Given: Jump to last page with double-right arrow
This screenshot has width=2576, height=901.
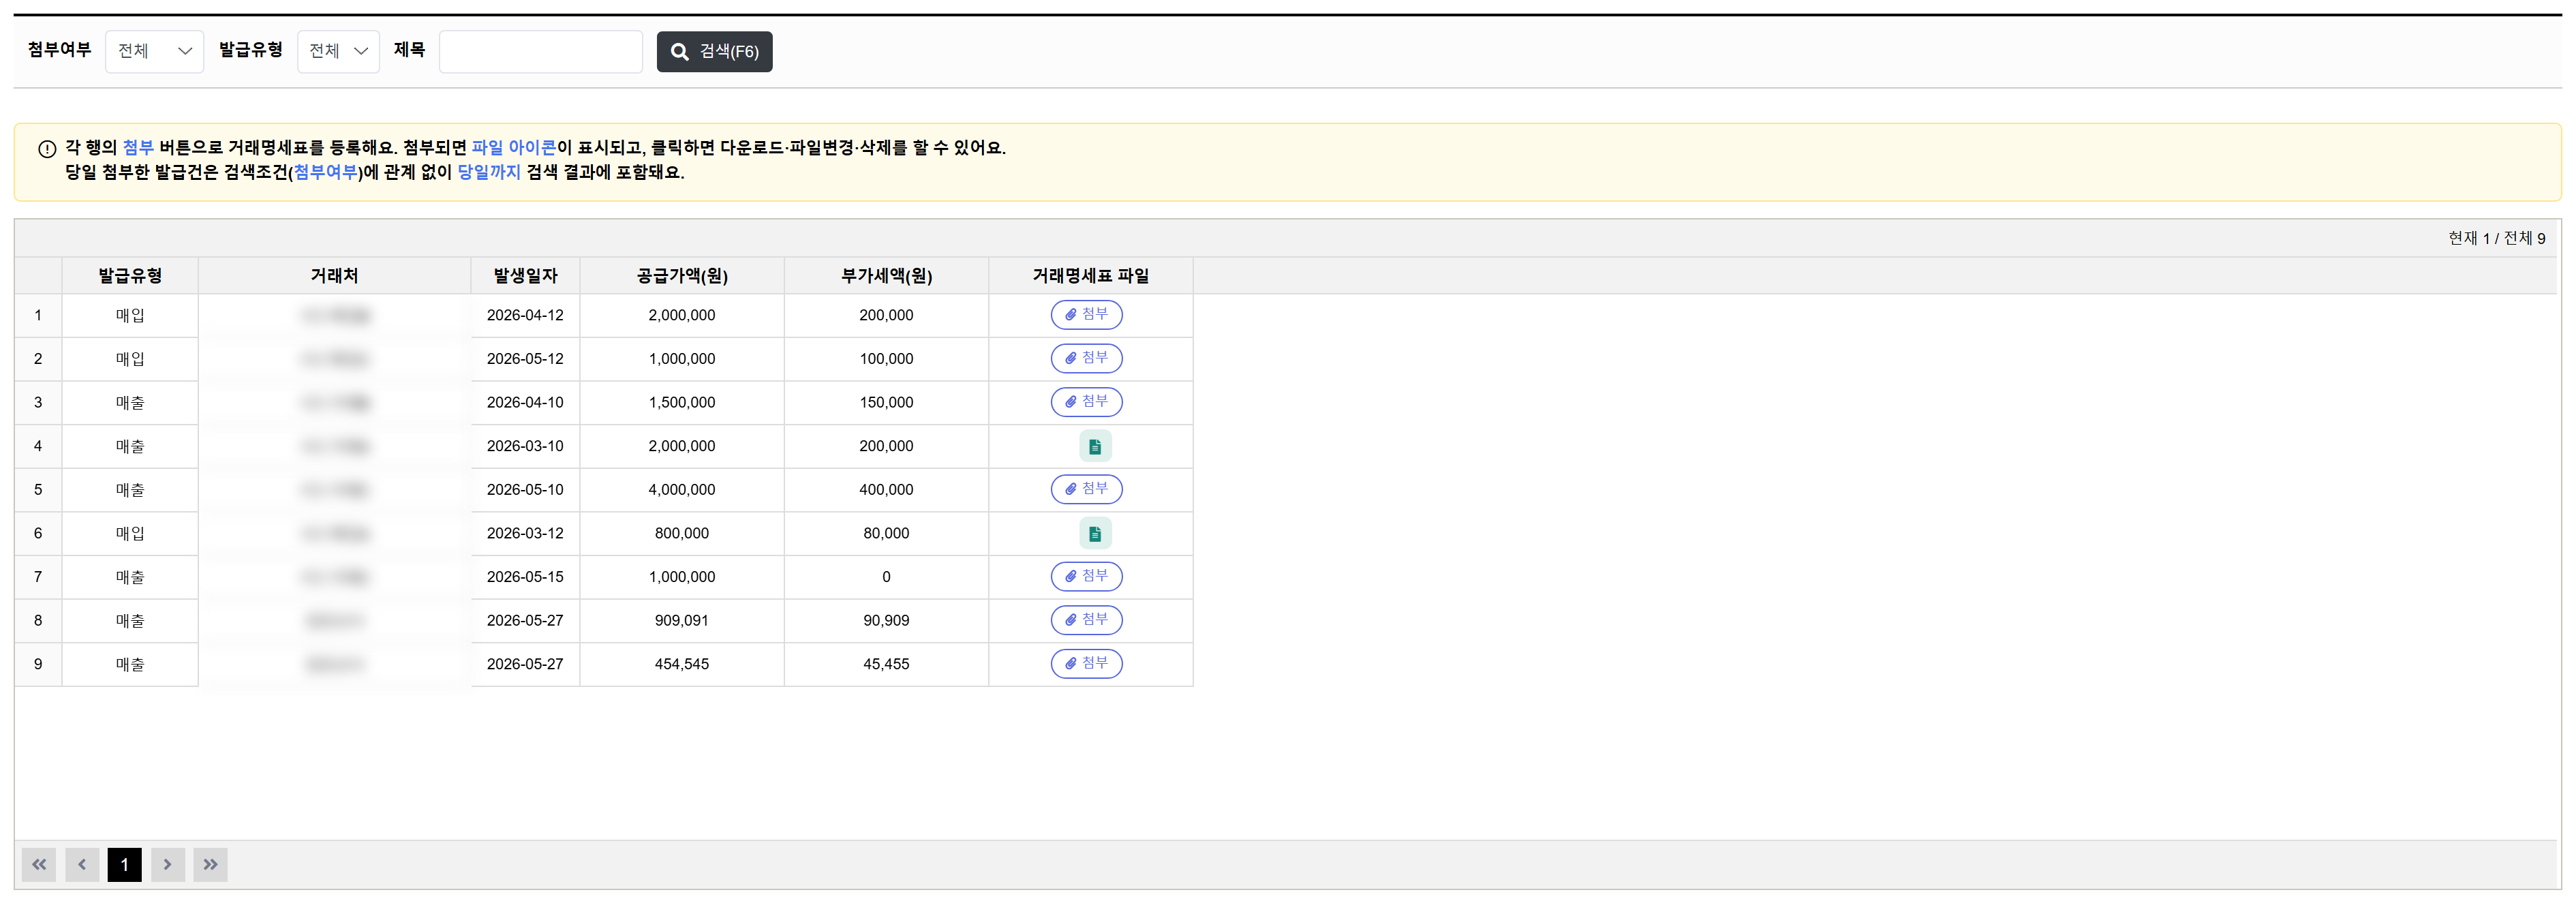Looking at the screenshot, I should click(x=211, y=864).
